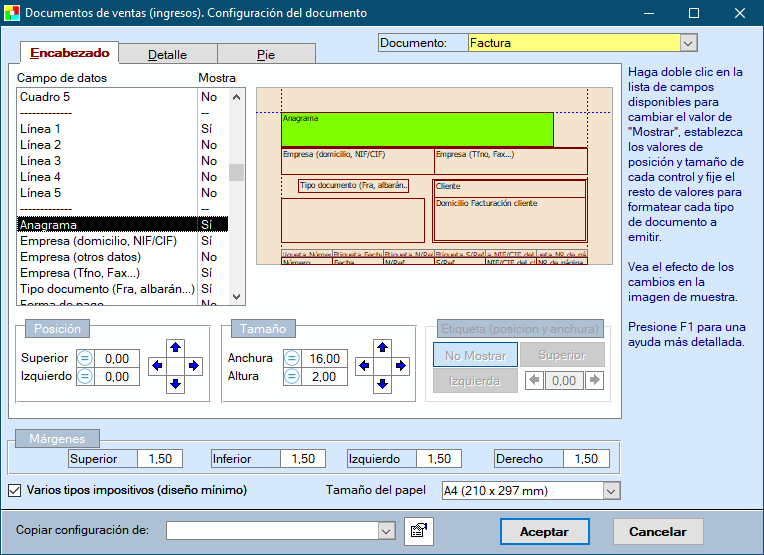Toggle Varios tipos impositivos checkbox

(15, 490)
